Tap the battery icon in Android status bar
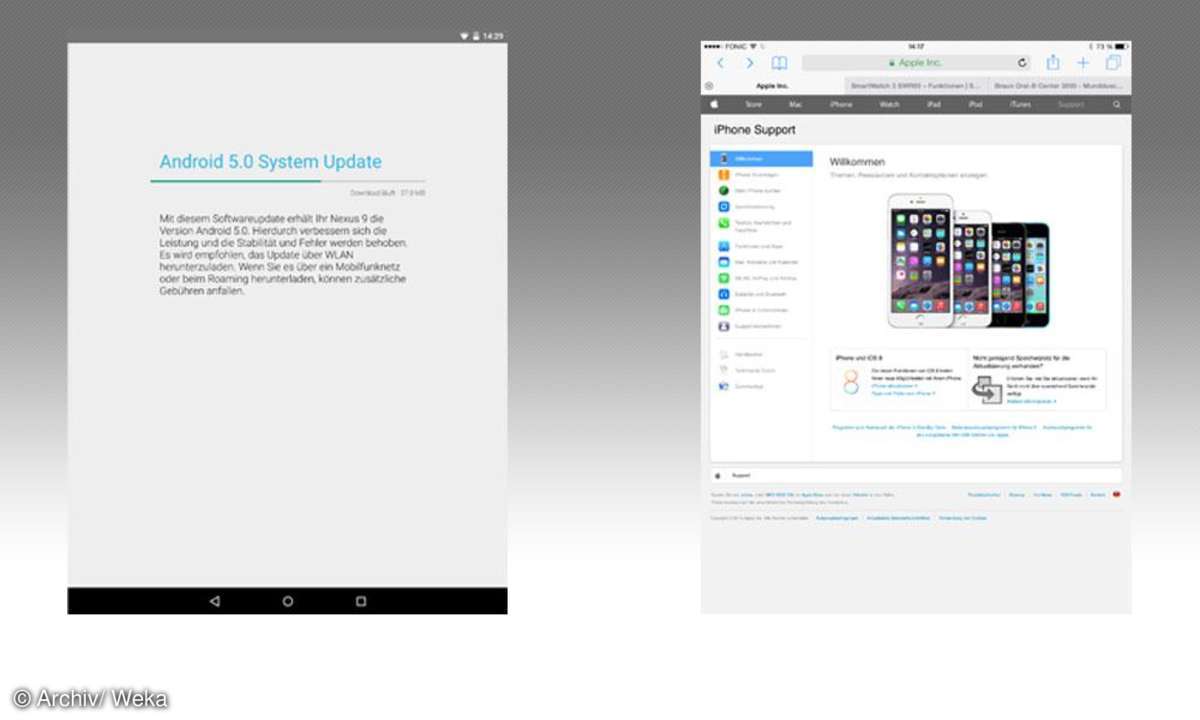Viewport: 1200px width, 720px height. tap(476, 36)
